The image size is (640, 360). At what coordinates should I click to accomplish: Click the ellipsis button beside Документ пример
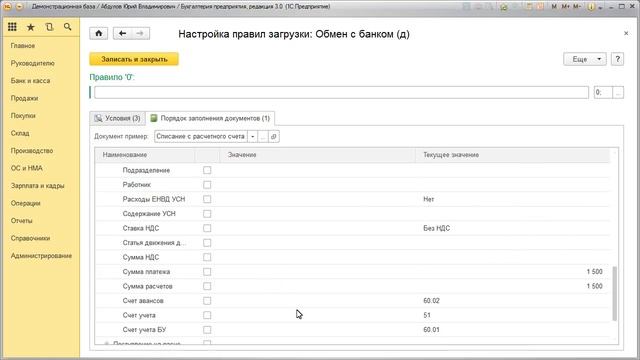263,136
